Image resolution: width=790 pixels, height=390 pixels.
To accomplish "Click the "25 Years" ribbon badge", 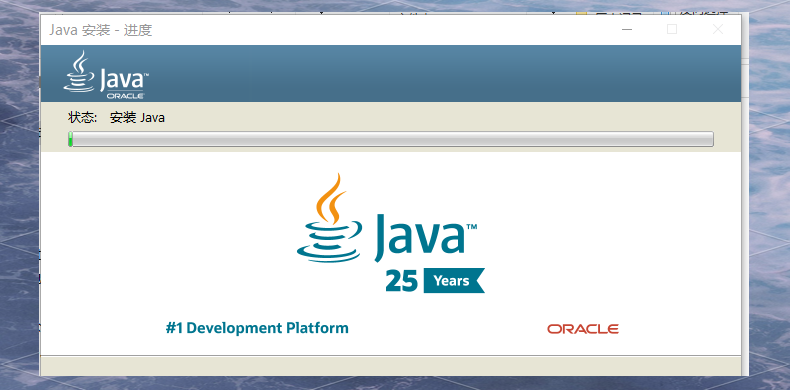I will (x=435, y=281).
